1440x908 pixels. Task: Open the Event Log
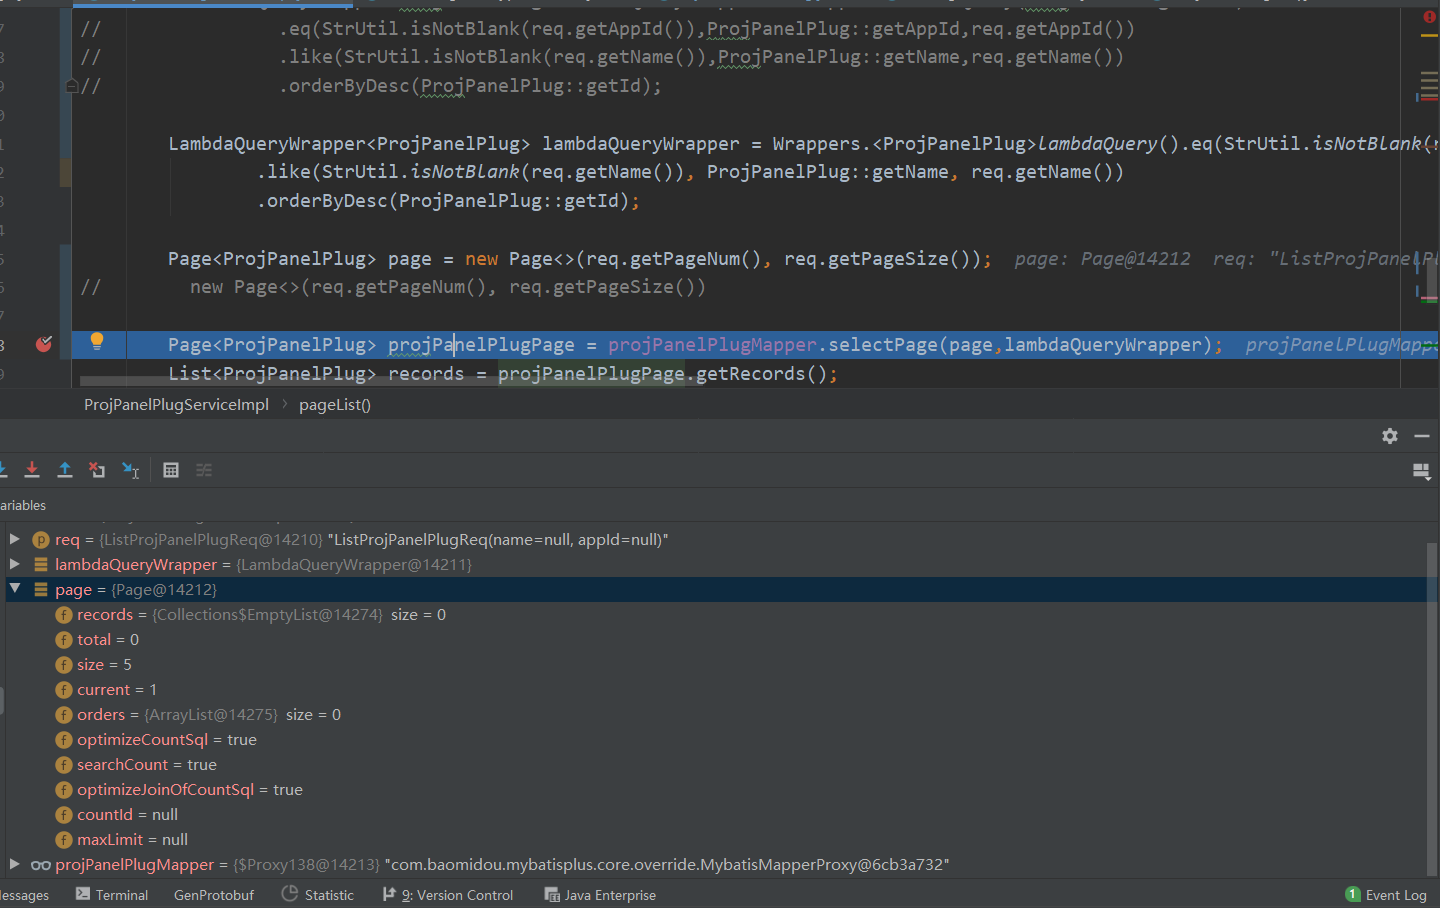(1387, 895)
